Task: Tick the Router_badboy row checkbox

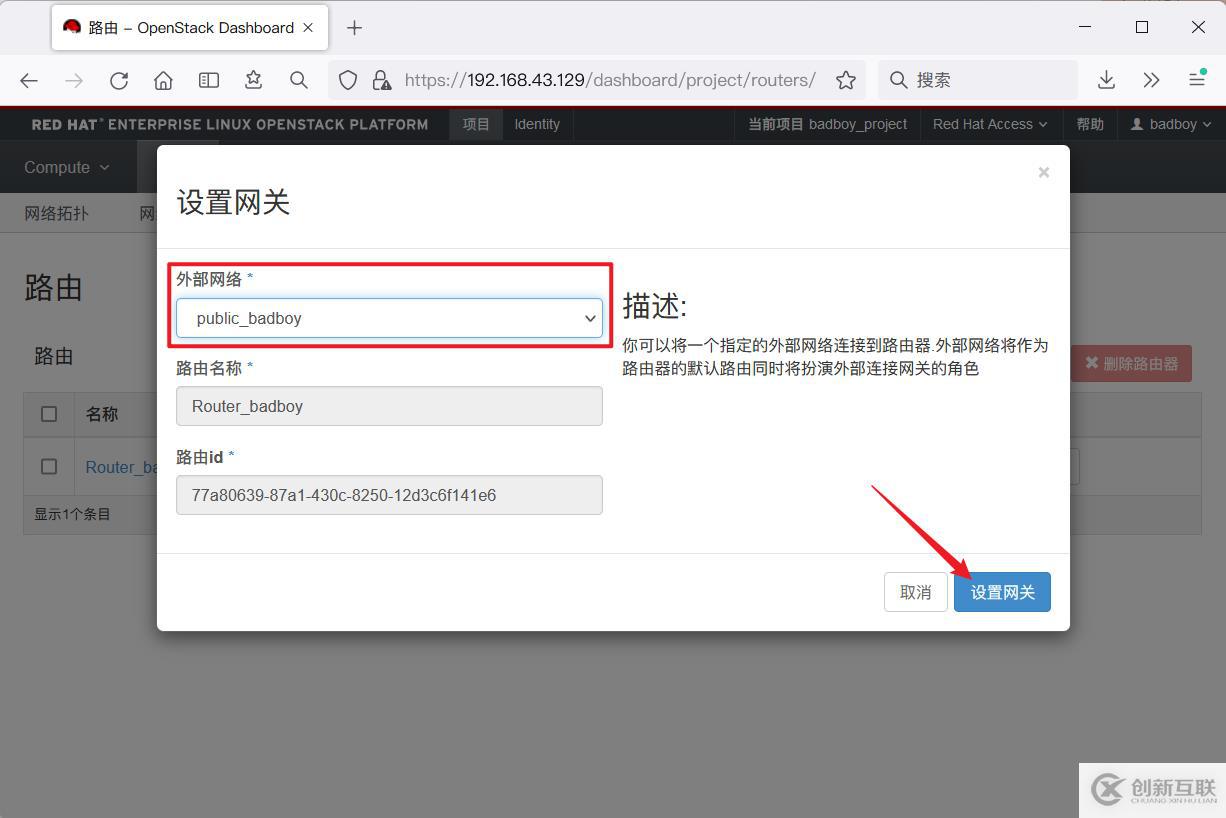Action: 49,466
